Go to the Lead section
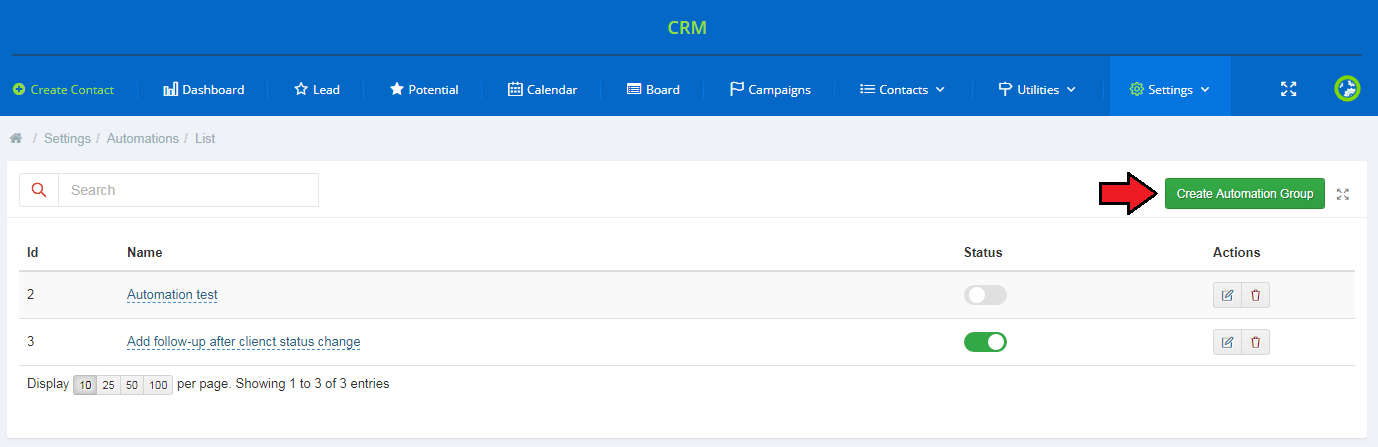 pos(317,89)
